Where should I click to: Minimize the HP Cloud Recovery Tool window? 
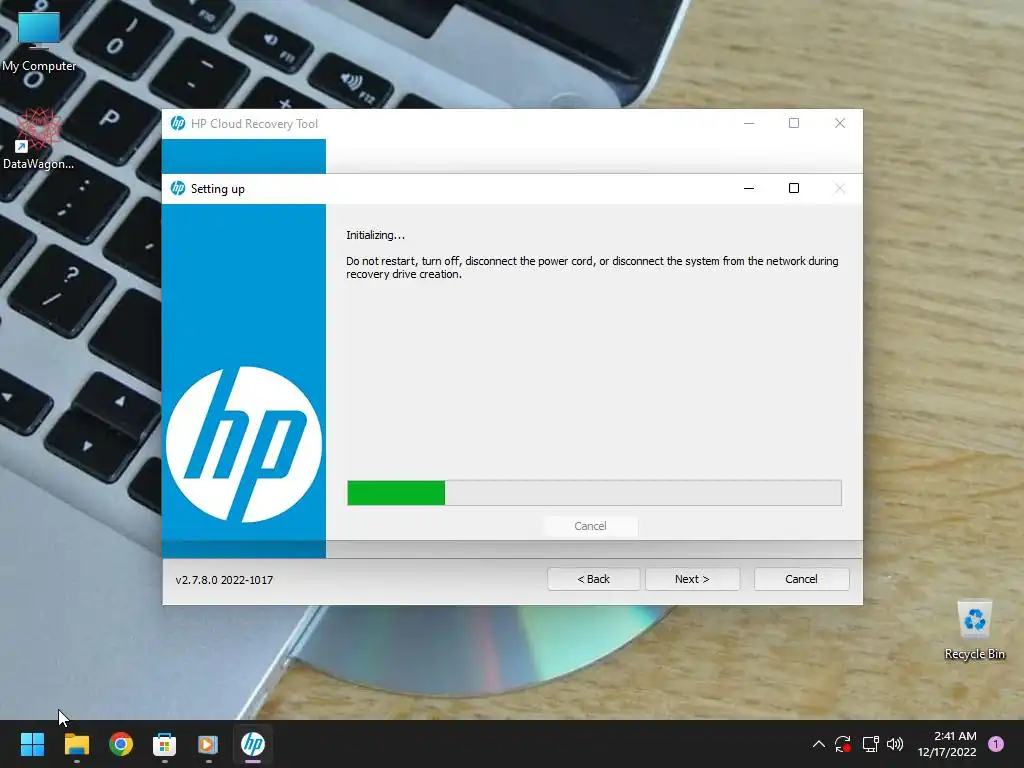749,123
